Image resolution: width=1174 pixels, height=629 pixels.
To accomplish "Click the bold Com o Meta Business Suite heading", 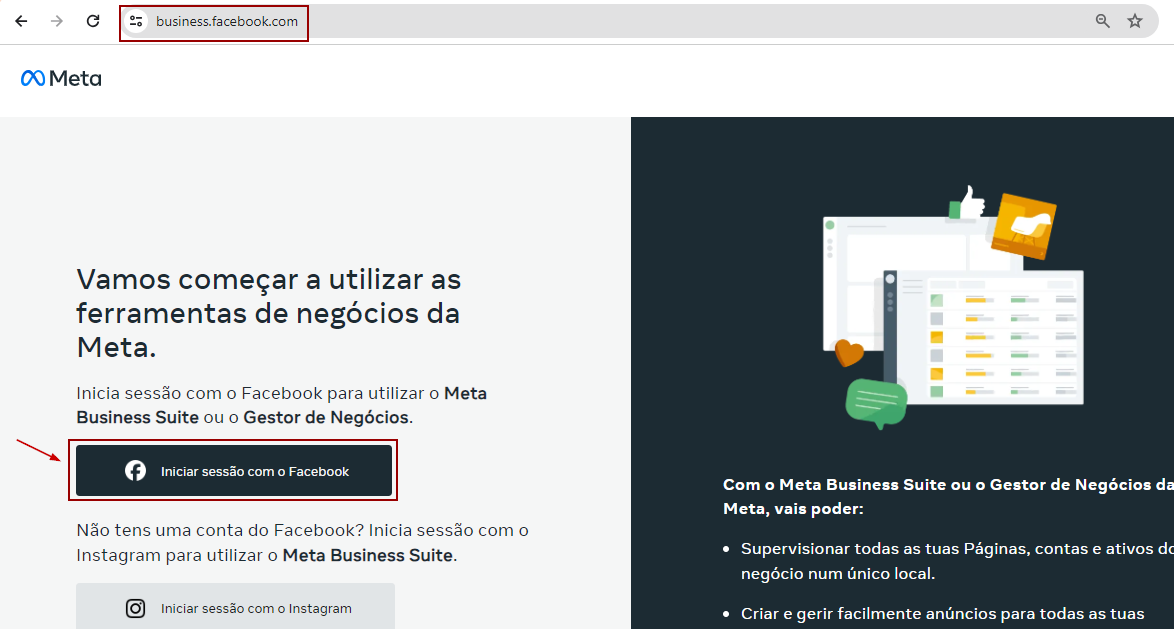I will (946, 496).
